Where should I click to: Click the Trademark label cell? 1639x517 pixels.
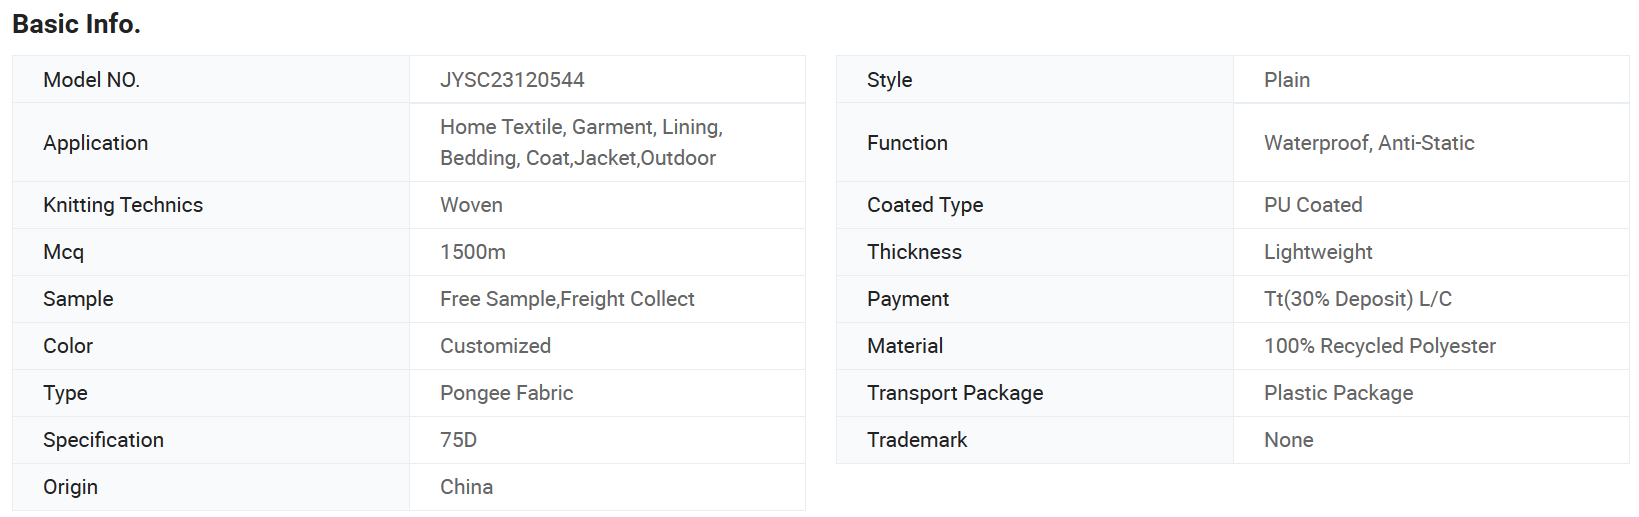pos(1035,440)
